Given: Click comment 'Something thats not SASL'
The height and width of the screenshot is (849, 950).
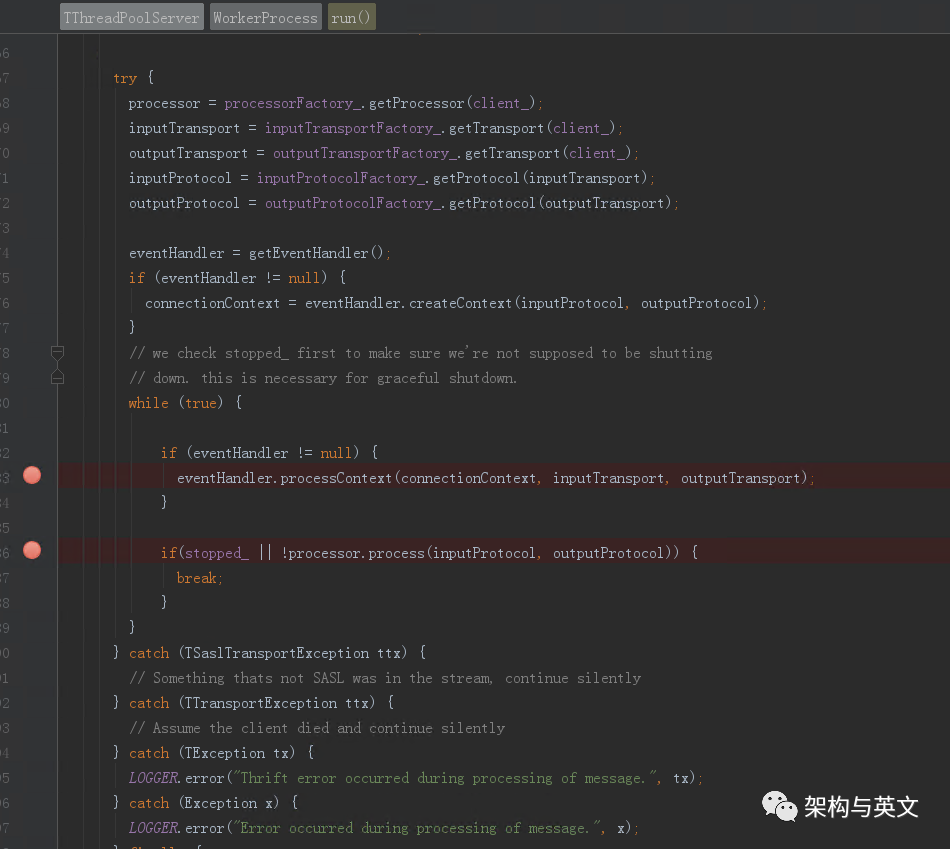Looking at the screenshot, I should coord(385,678).
